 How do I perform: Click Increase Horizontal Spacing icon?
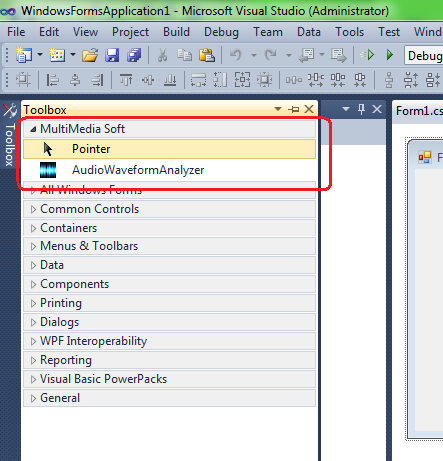pyautogui.click(x=316, y=80)
